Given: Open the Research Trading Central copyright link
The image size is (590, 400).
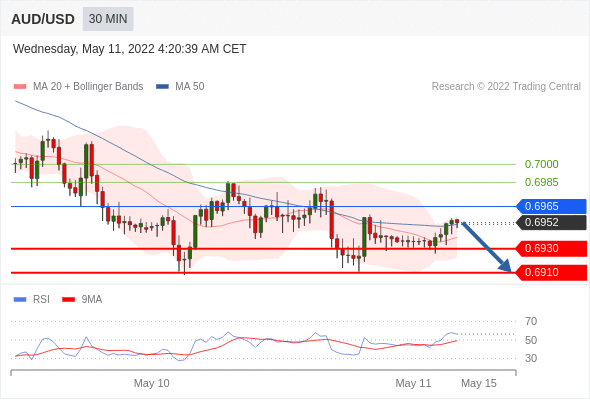Looking at the screenshot, I should pyautogui.click(x=506, y=87).
